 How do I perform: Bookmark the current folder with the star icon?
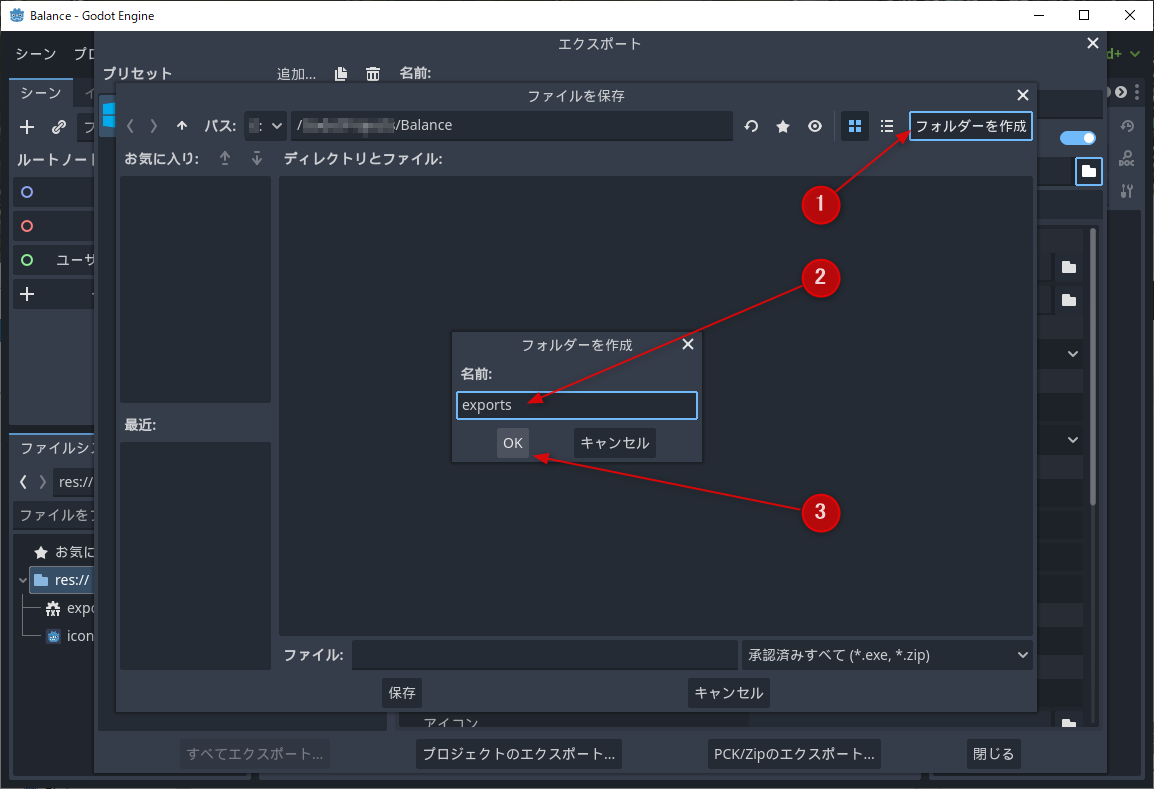pos(783,126)
